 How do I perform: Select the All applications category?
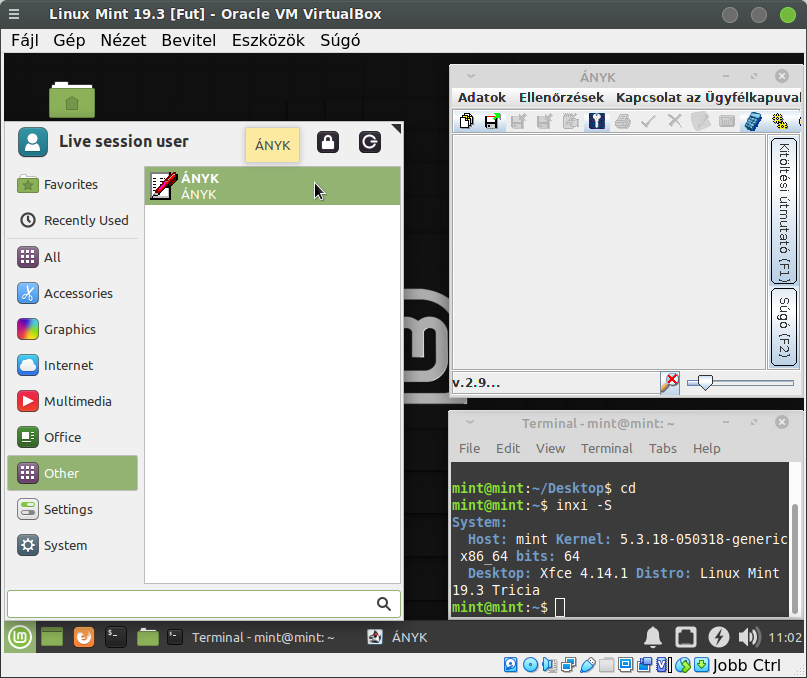pyautogui.click(x=73, y=257)
